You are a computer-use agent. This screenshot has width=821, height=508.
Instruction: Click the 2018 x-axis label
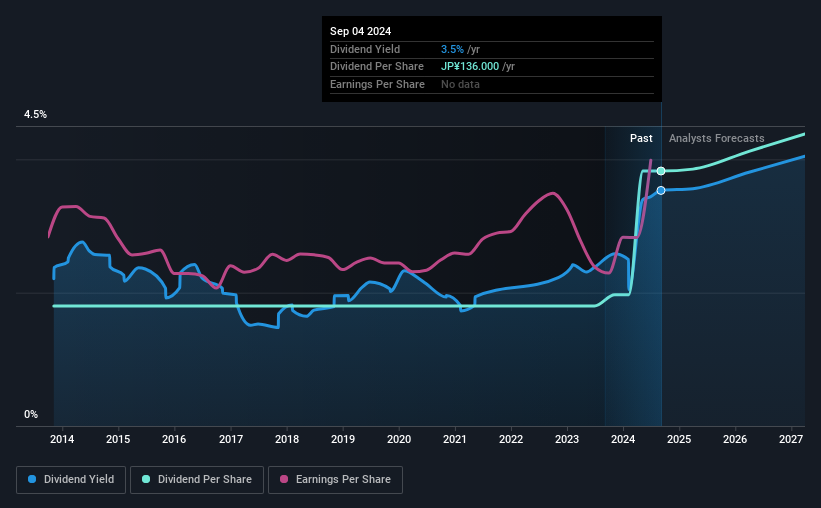tap(287, 439)
